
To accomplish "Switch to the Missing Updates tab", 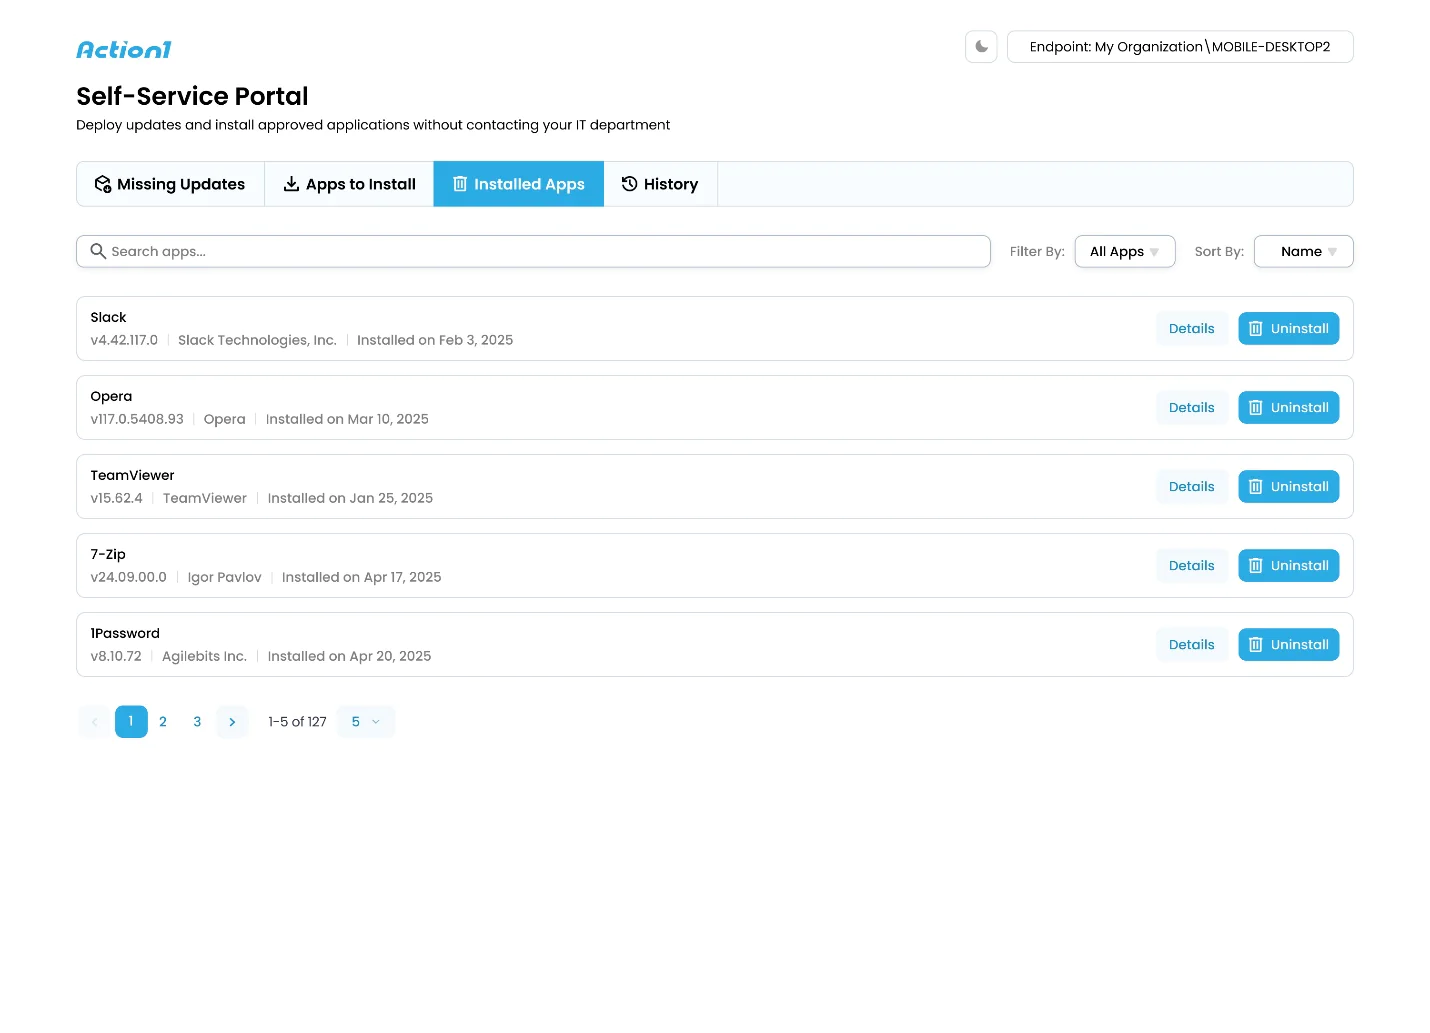I will pos(170,184).
